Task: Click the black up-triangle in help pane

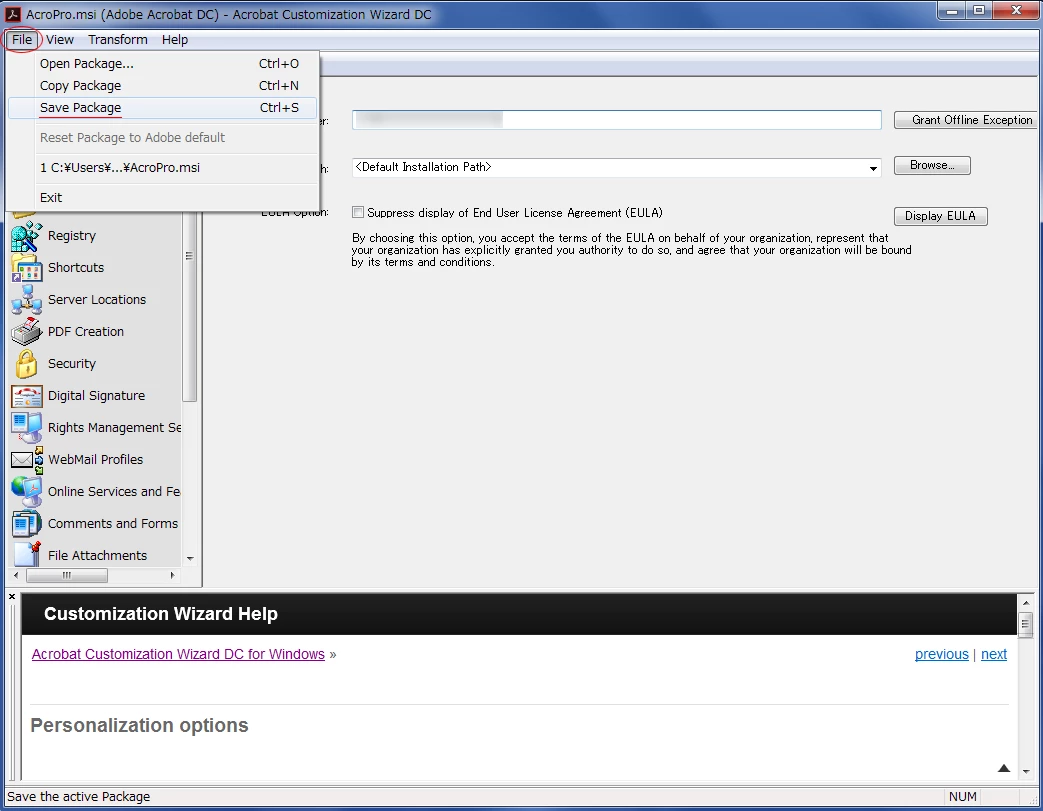Action: (x=1004, y=768)
